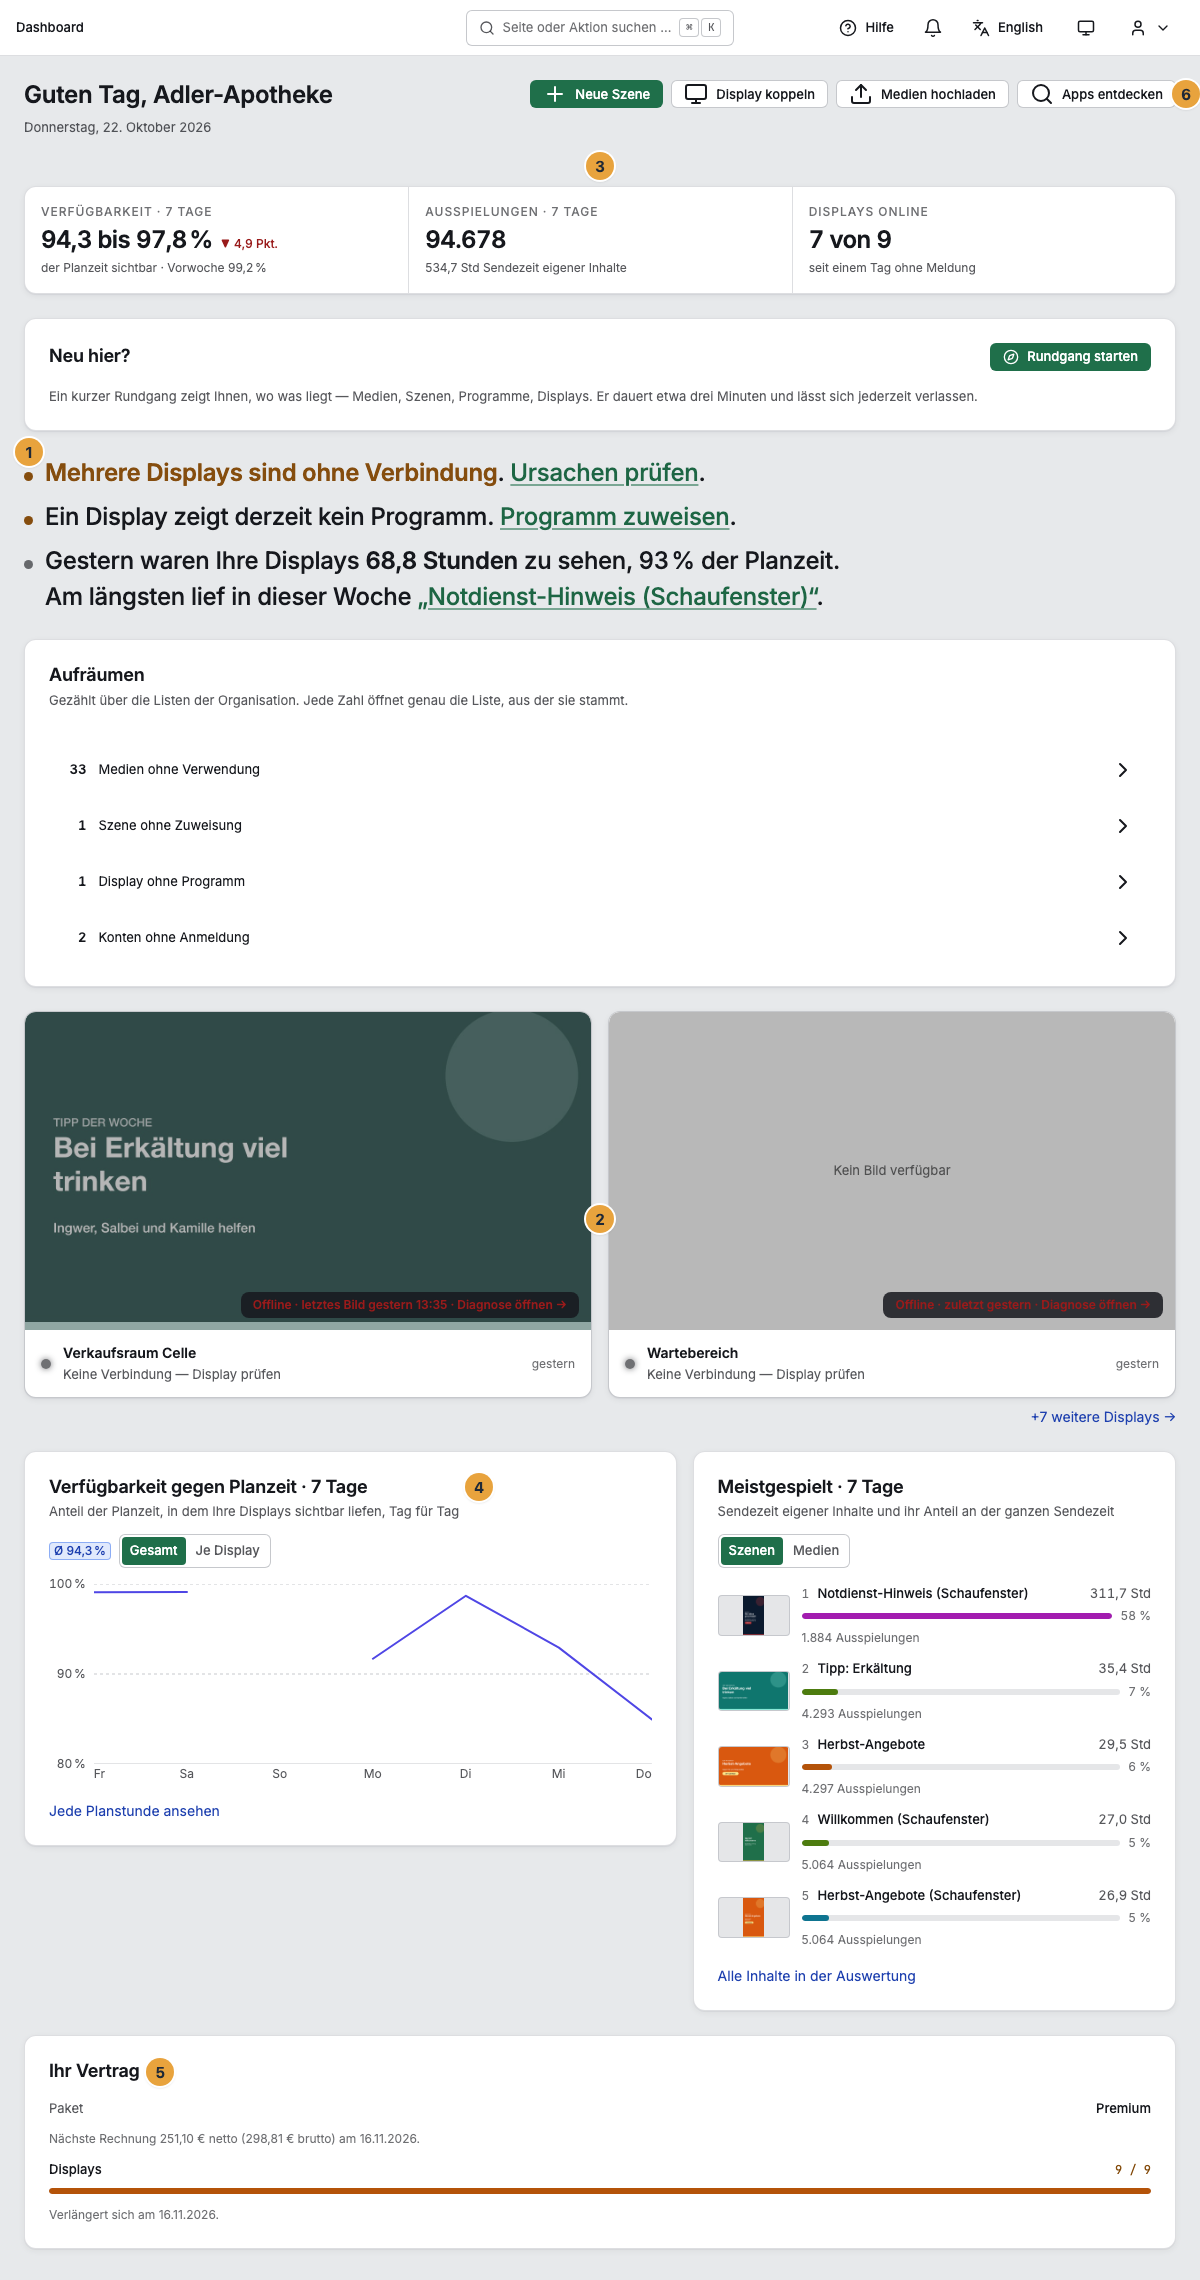Click the Verkaufsraum Celle display name
1200x2280 pixels.
(x=129, y=1353)
